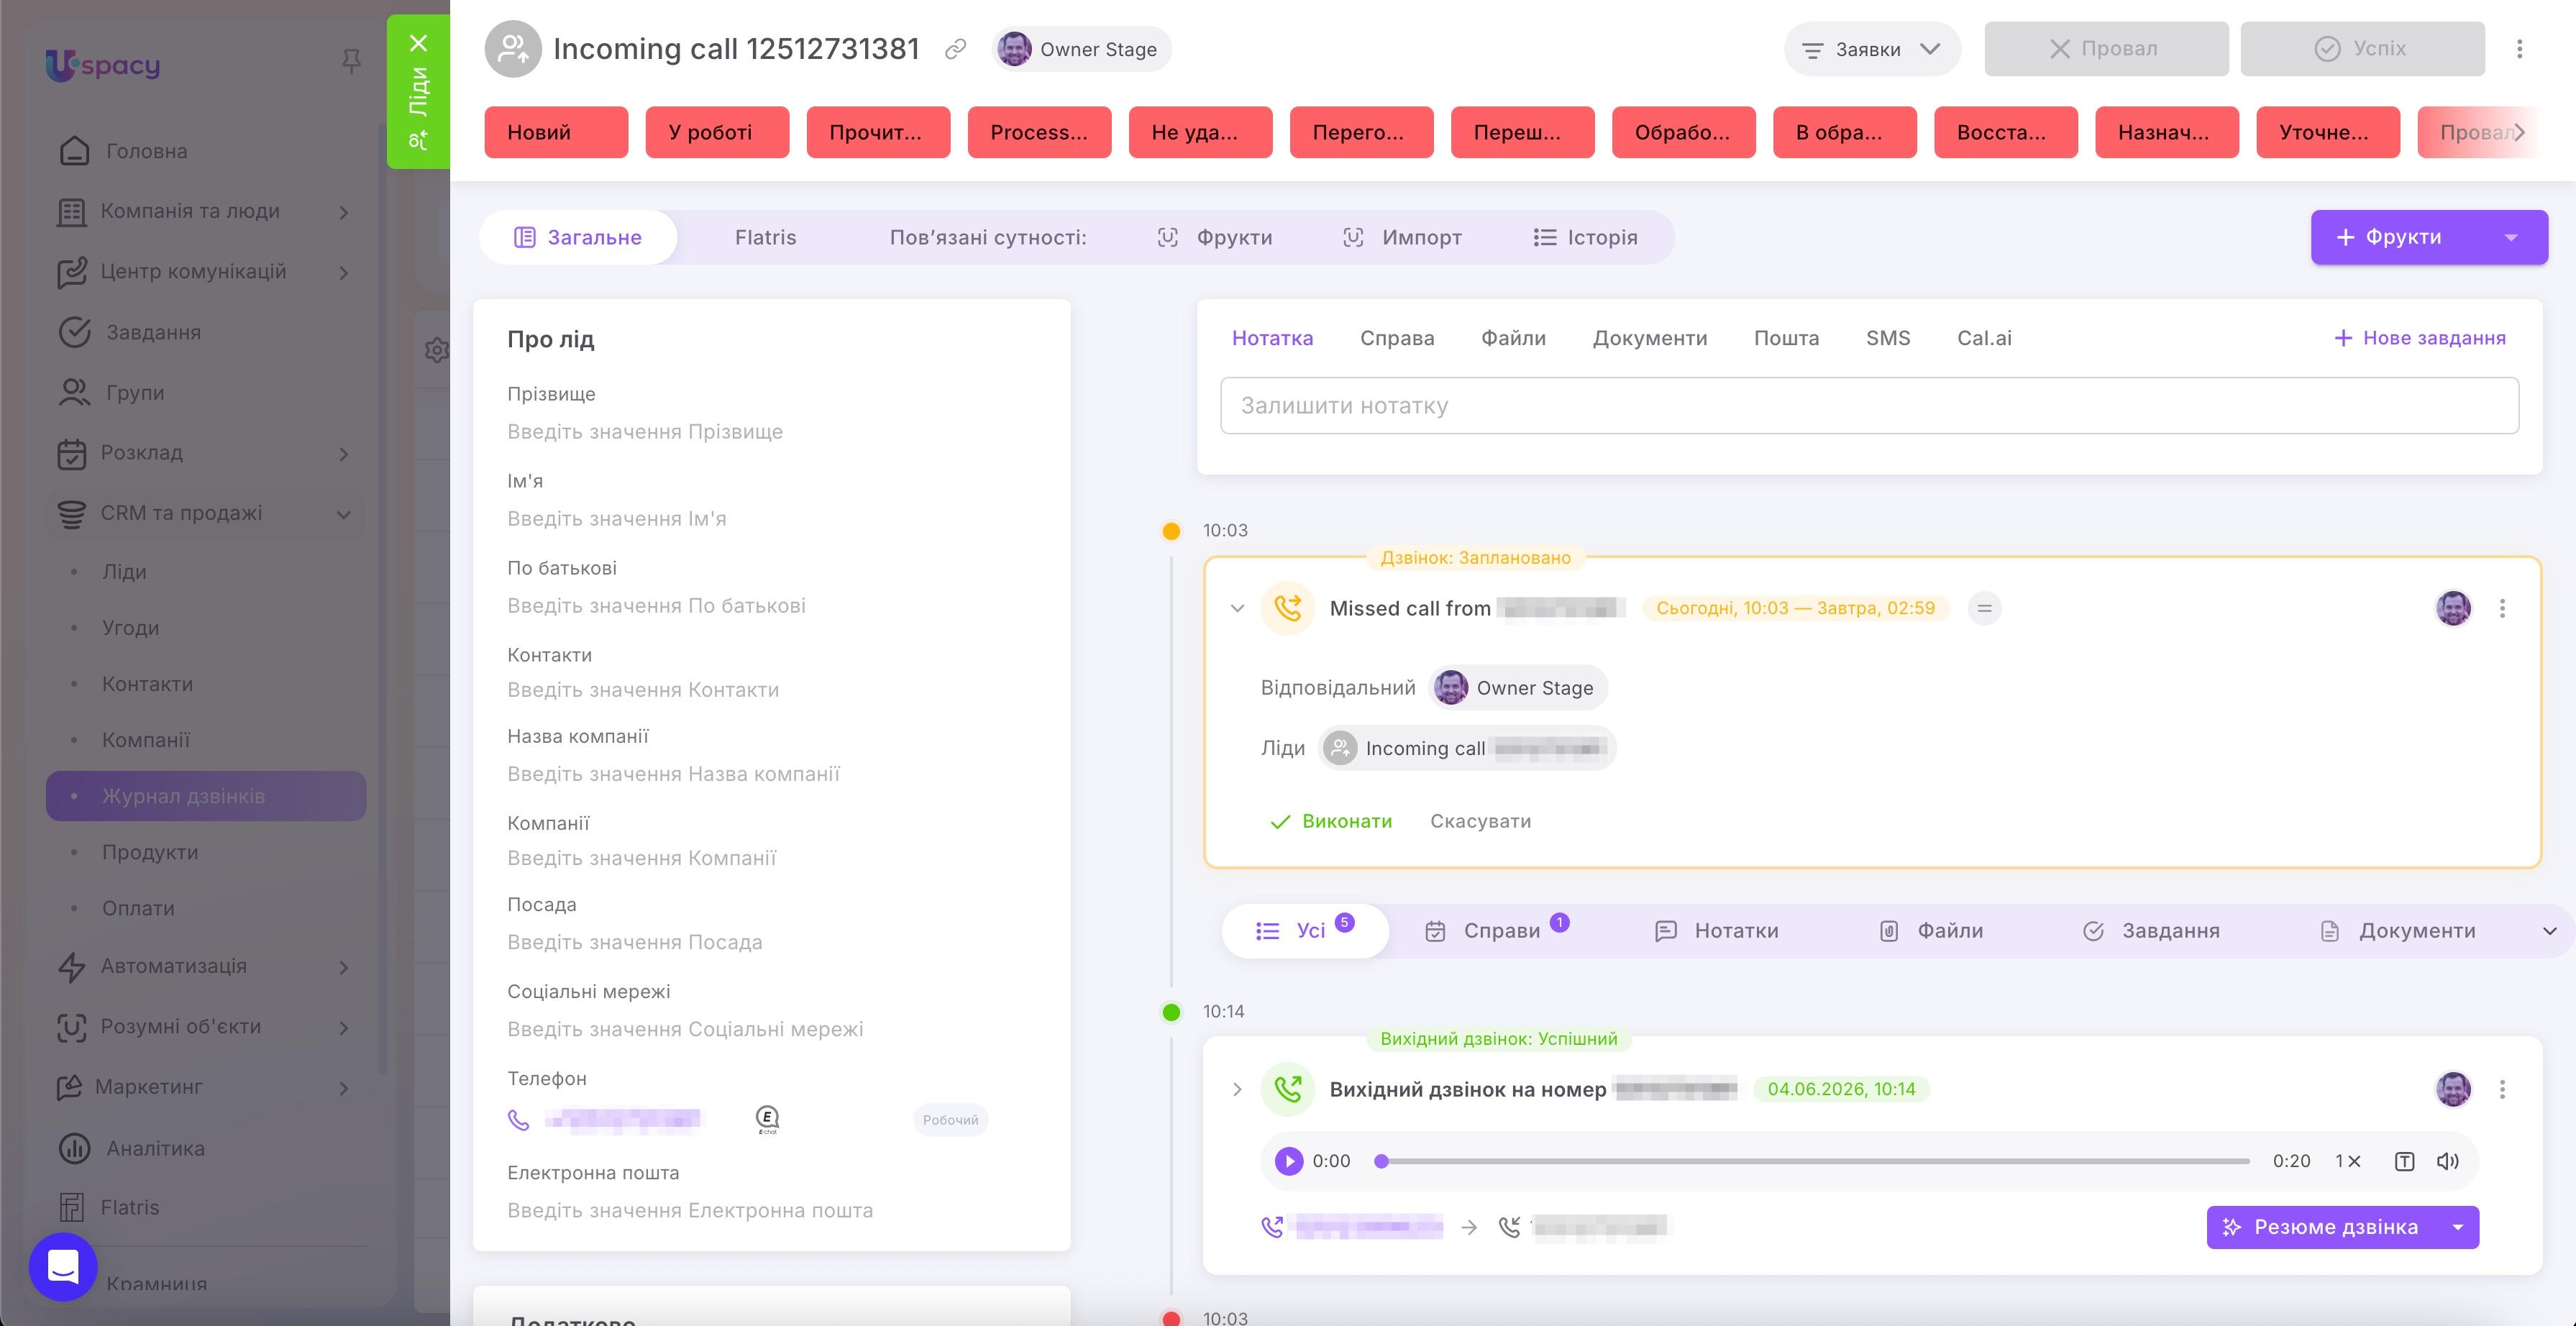
Task: Switch to Flatris tab
Action: point(765,237)
